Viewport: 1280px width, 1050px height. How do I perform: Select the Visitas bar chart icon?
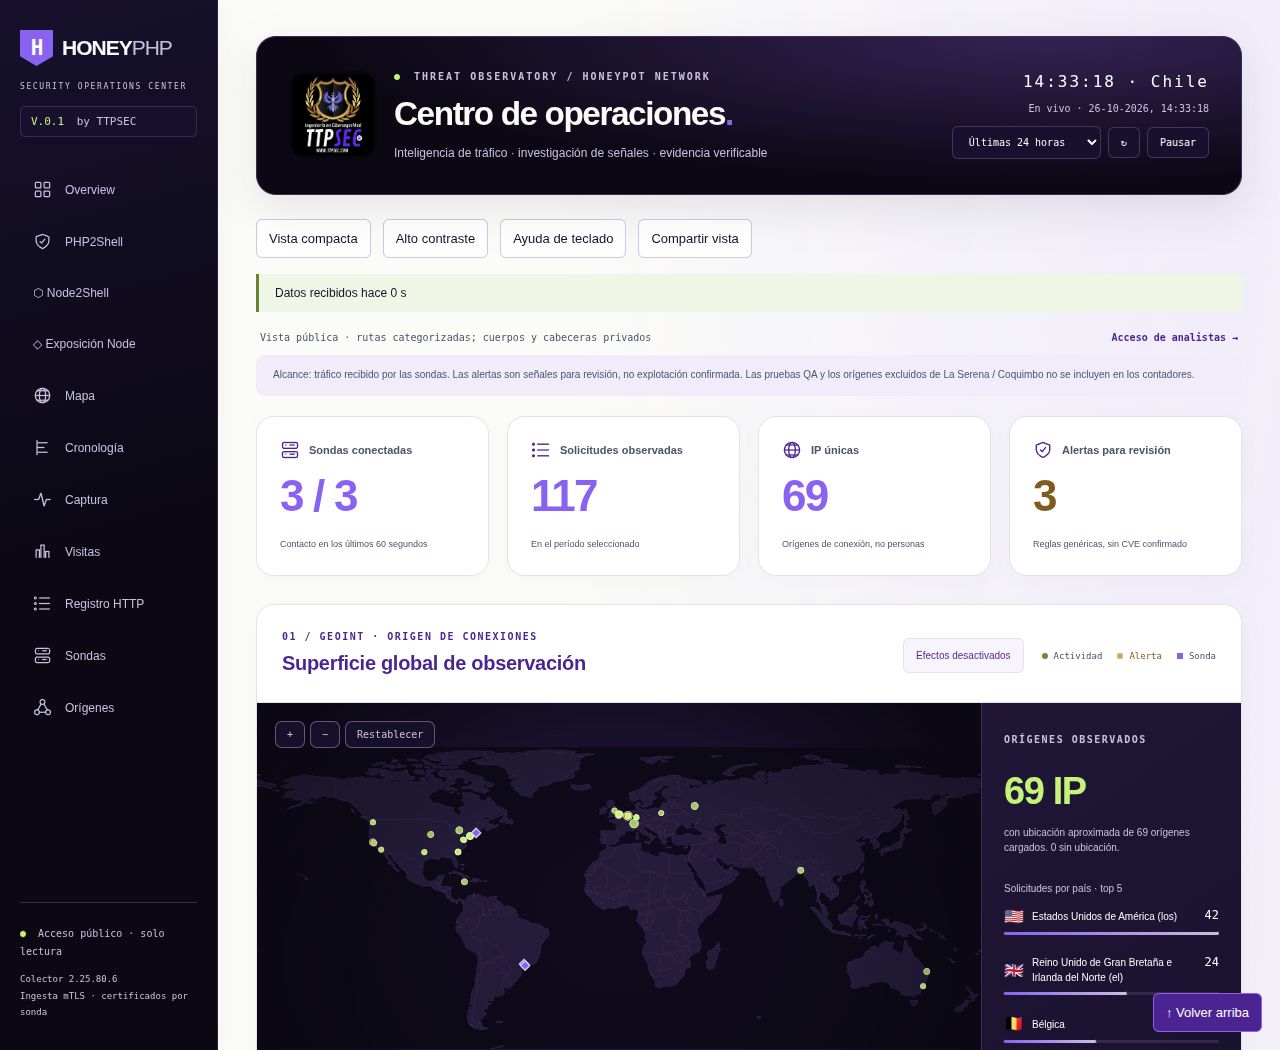coord(42,552)
